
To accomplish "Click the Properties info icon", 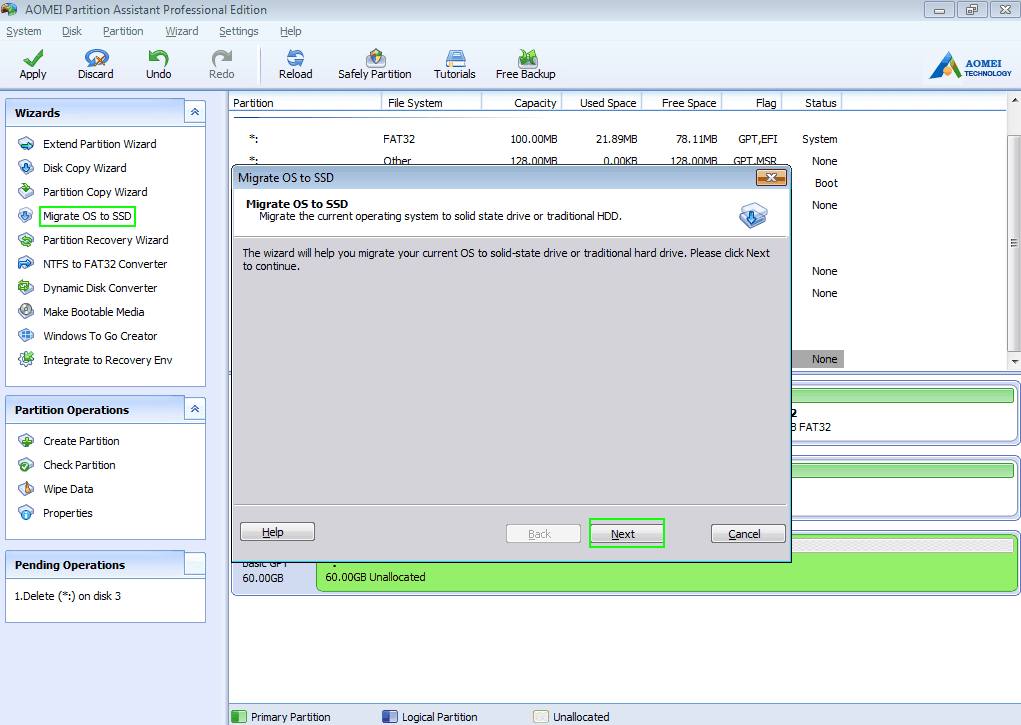I will pyautogui.click(x=26, y=513).
